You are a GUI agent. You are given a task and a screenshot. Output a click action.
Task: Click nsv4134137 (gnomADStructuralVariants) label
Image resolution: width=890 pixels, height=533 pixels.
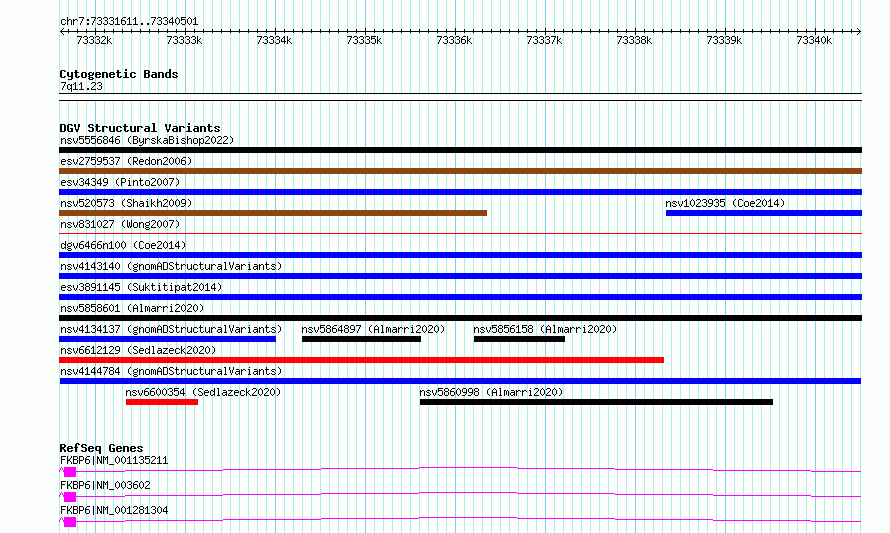(171, 329)
